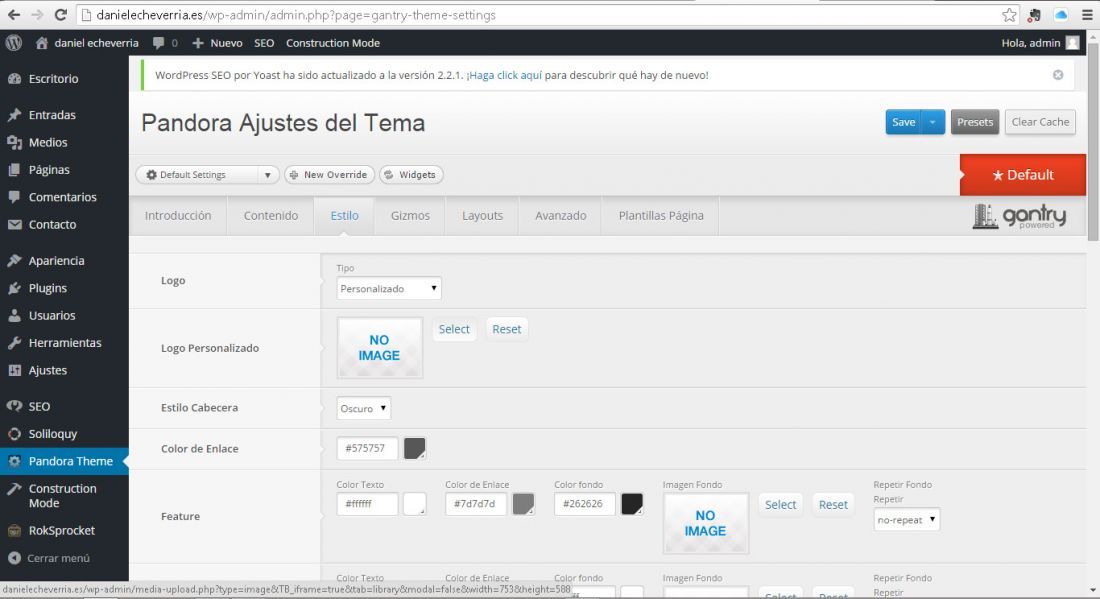This screenshot has height=599, width=1100.
Task: Follow the Haga click aquí link
Action: tap(505, 75)
